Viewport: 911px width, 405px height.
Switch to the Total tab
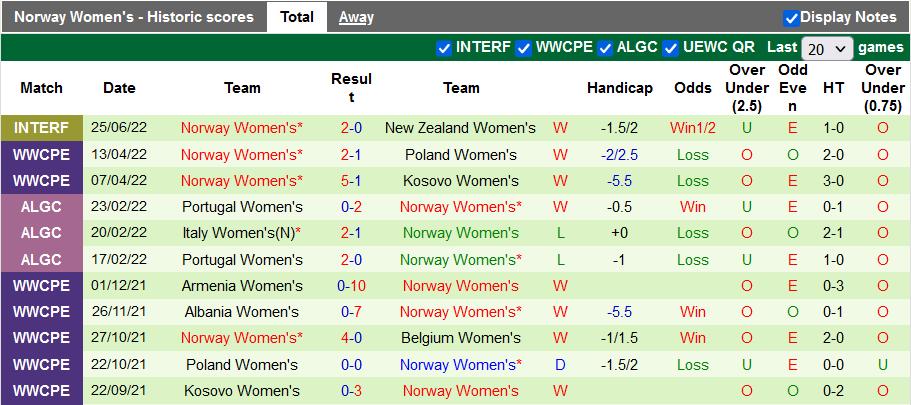297,17
